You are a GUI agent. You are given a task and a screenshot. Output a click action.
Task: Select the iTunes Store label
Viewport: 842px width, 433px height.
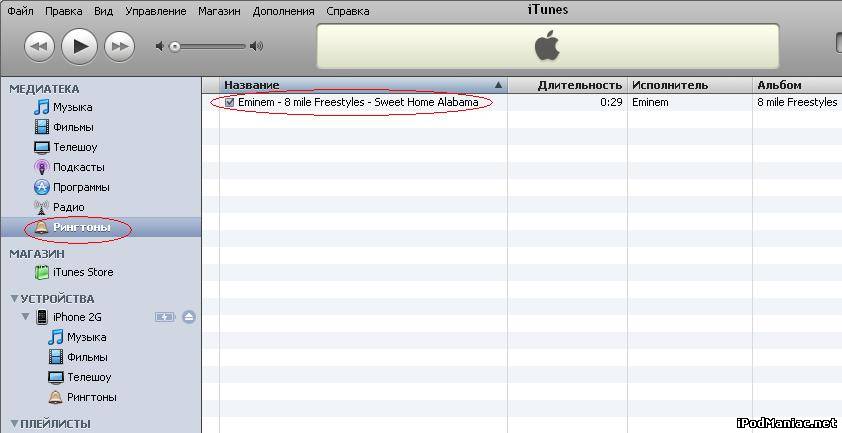[x=83, y=272]
